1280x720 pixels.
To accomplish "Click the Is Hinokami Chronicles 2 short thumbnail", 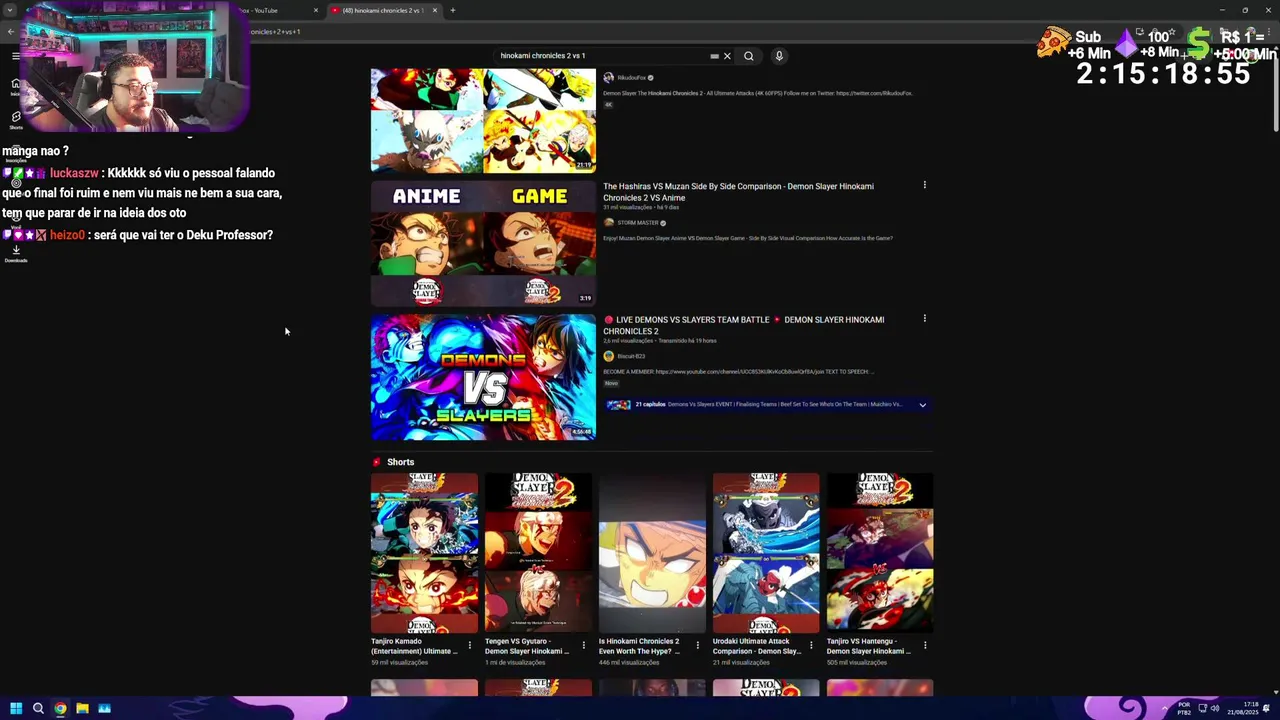I will click(652, 553).
